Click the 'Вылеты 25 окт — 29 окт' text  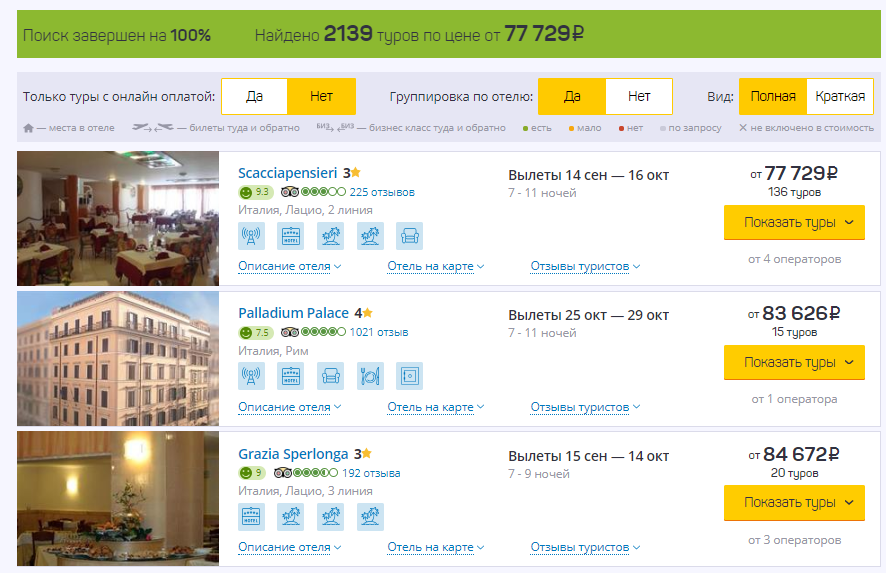tap(588, 315)
